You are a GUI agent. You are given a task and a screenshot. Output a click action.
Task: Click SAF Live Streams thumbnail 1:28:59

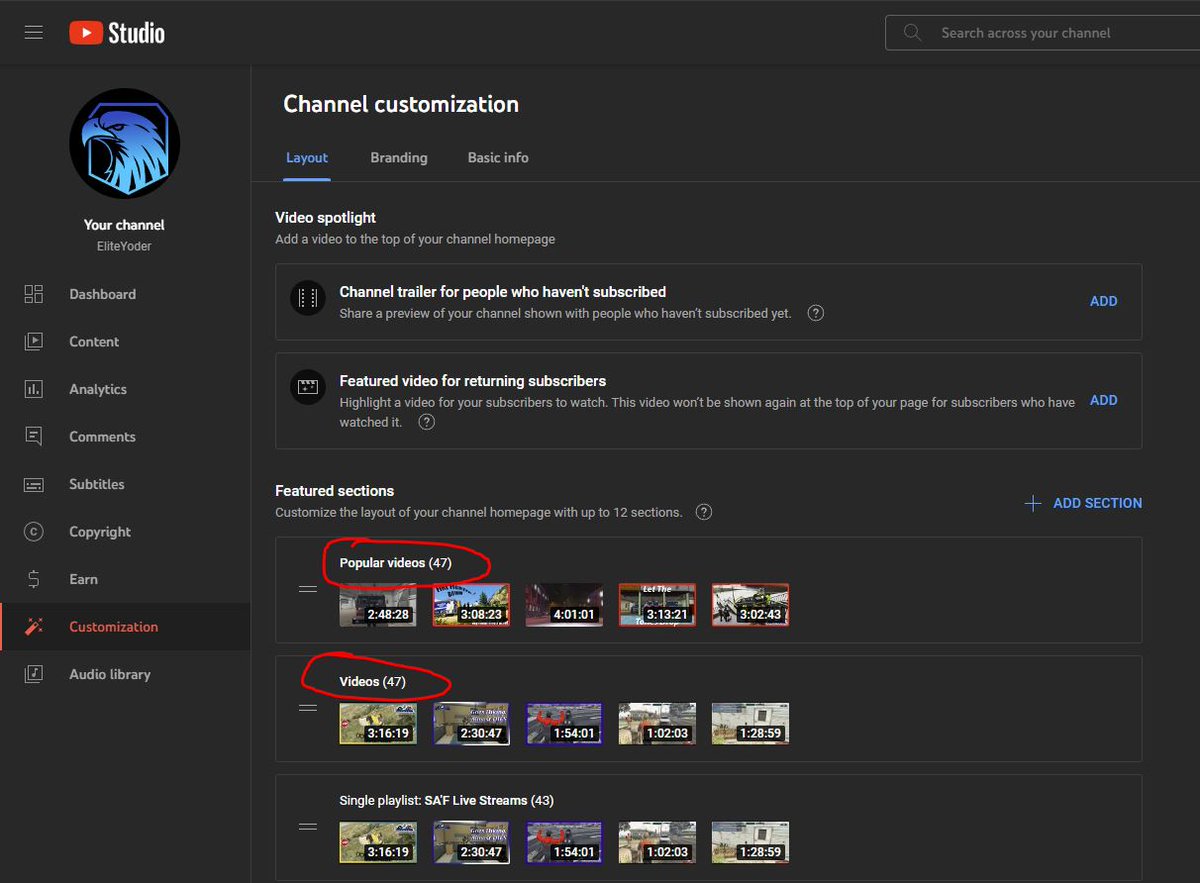pyautogui.click(x=750, y=843)
